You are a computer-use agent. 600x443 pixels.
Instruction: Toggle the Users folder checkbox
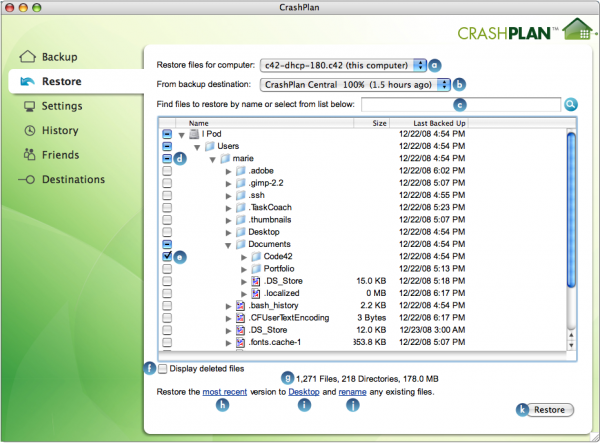click(x=167, y=146)
